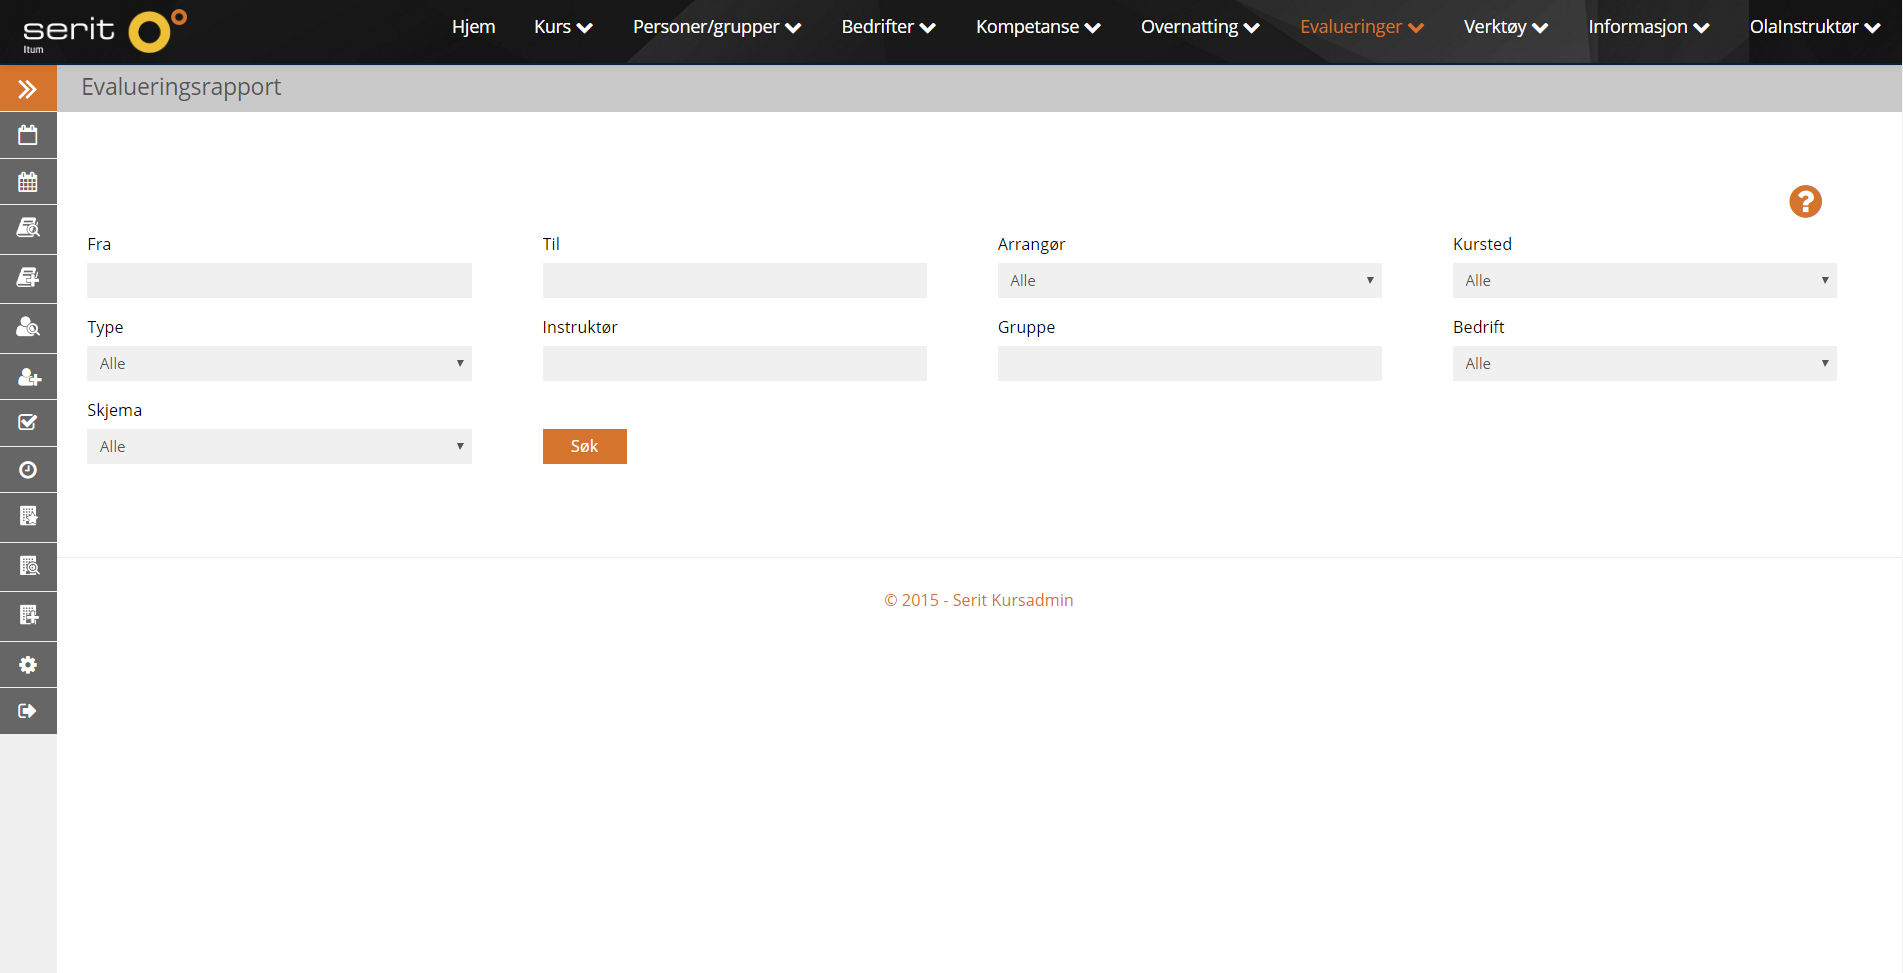The image size is (1903, 973).
Task: Expand the Kurs menu
Action: (563, 27)
